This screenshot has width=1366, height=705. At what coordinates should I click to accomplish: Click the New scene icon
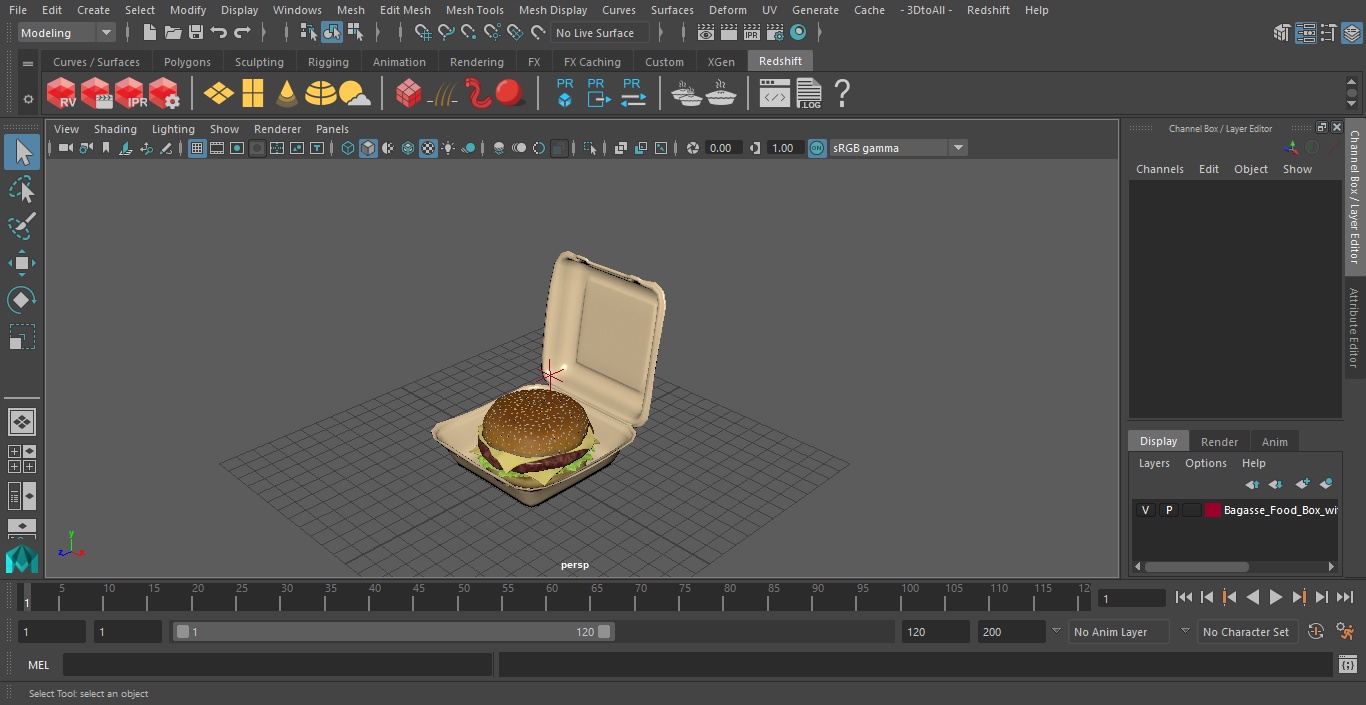click(x=150, y=33)
